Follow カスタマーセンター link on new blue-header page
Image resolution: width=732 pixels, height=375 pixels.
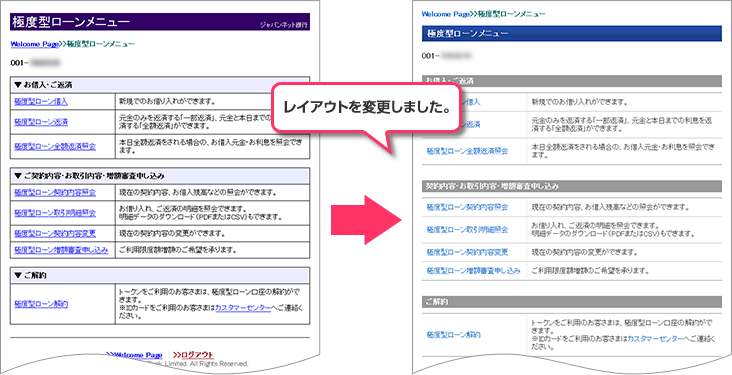tap(655, 339)
